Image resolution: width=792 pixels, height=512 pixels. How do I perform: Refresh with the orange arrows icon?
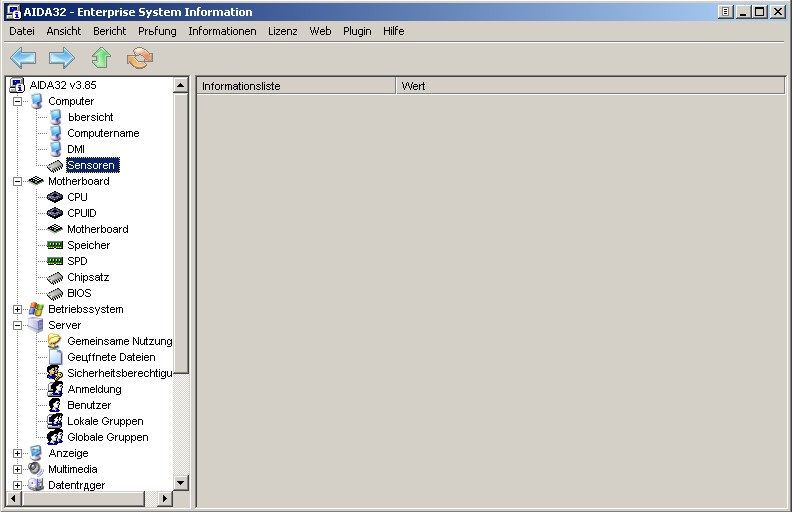140,58
